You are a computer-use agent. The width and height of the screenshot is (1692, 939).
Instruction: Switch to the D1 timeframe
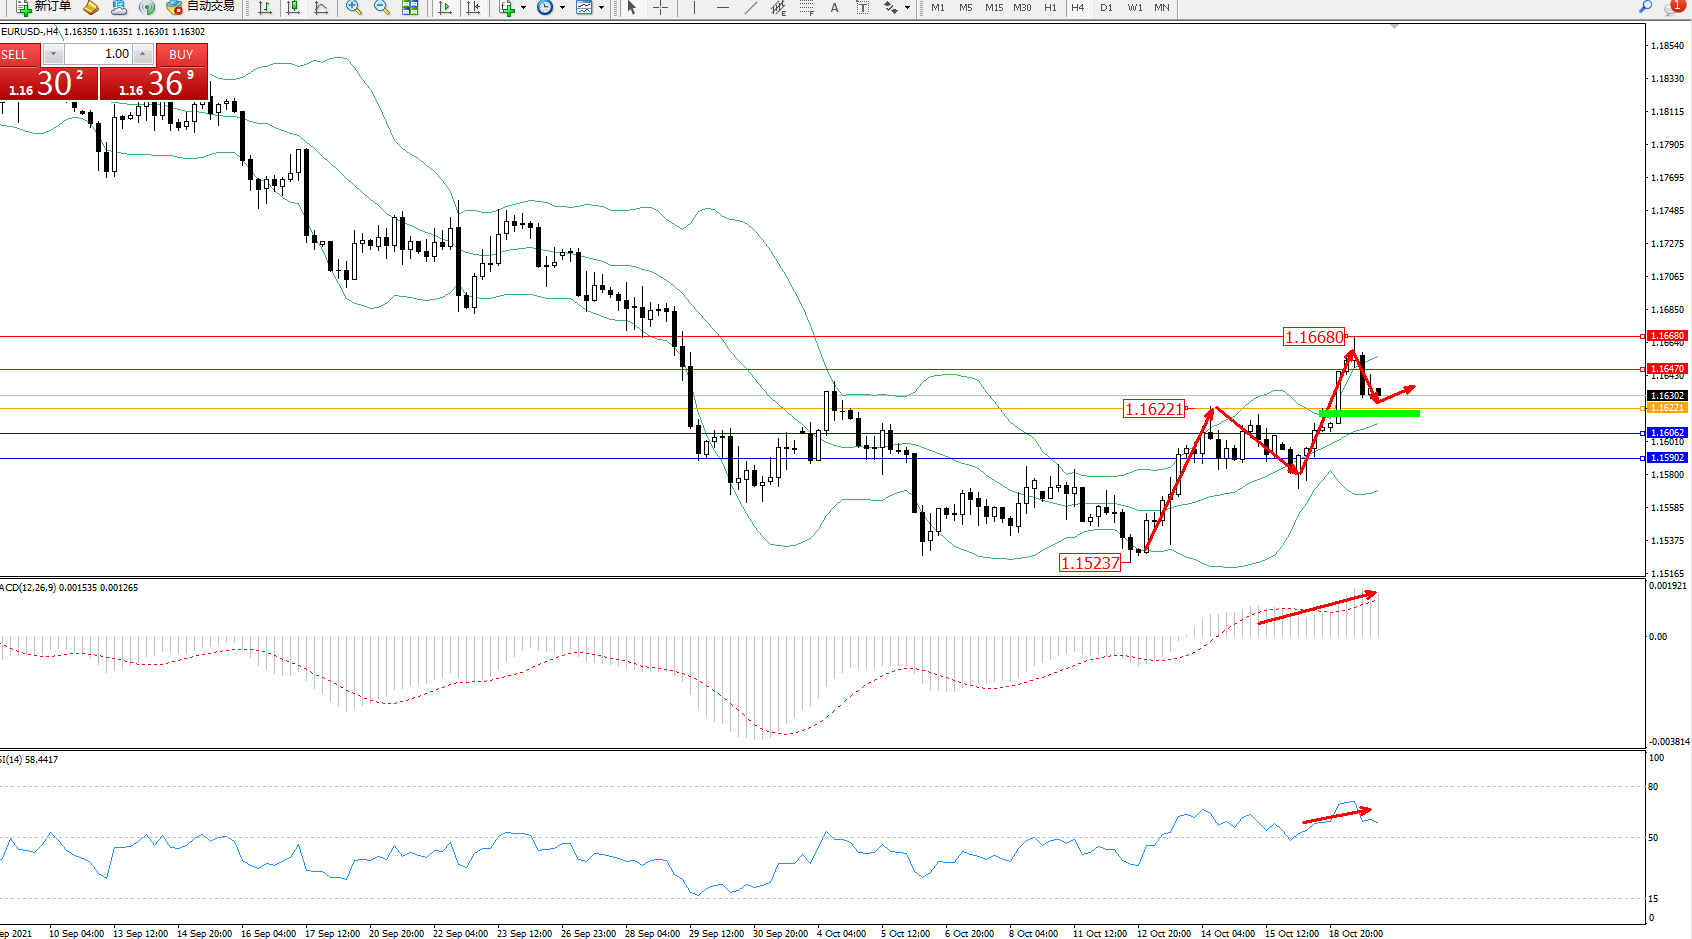click(x=1106, y=7)
